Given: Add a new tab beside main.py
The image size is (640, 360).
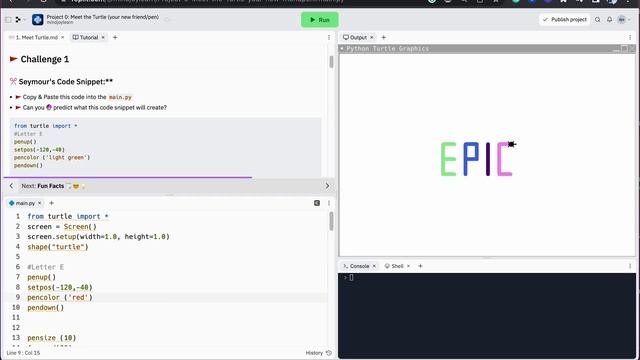Looking at the screenshot, I should point(51,203).
